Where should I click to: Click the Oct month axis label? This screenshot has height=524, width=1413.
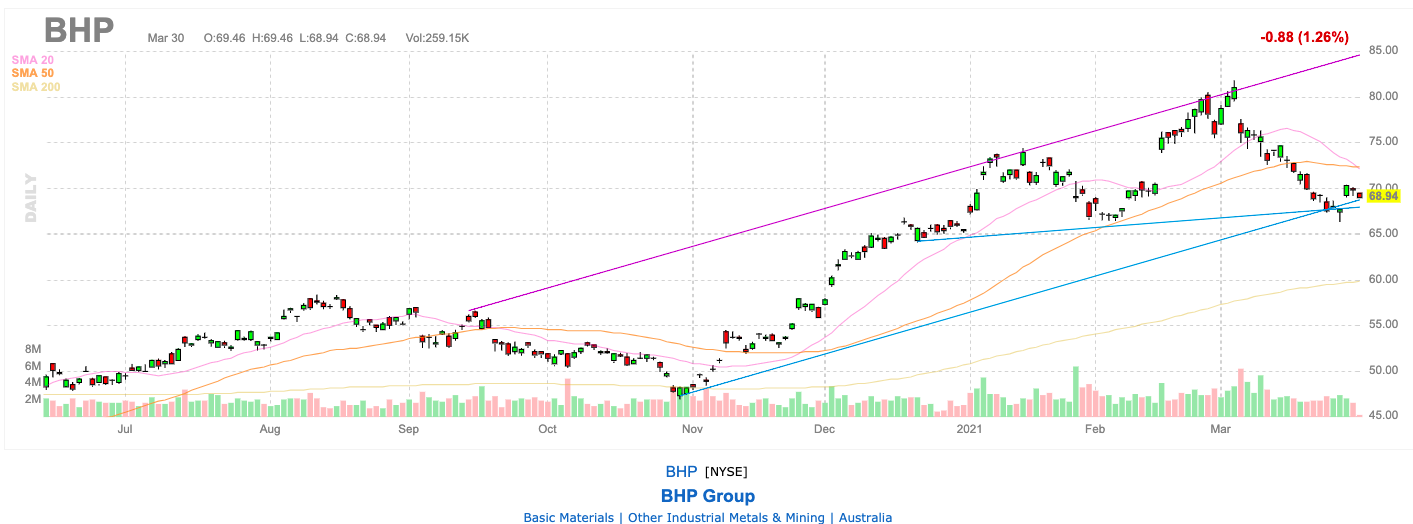pyautogui.click(x=547, y=429)
